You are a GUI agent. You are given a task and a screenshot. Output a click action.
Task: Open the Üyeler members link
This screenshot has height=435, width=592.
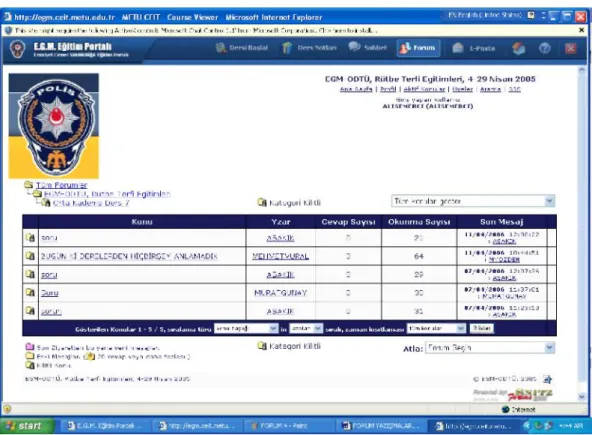coord(462,89)
